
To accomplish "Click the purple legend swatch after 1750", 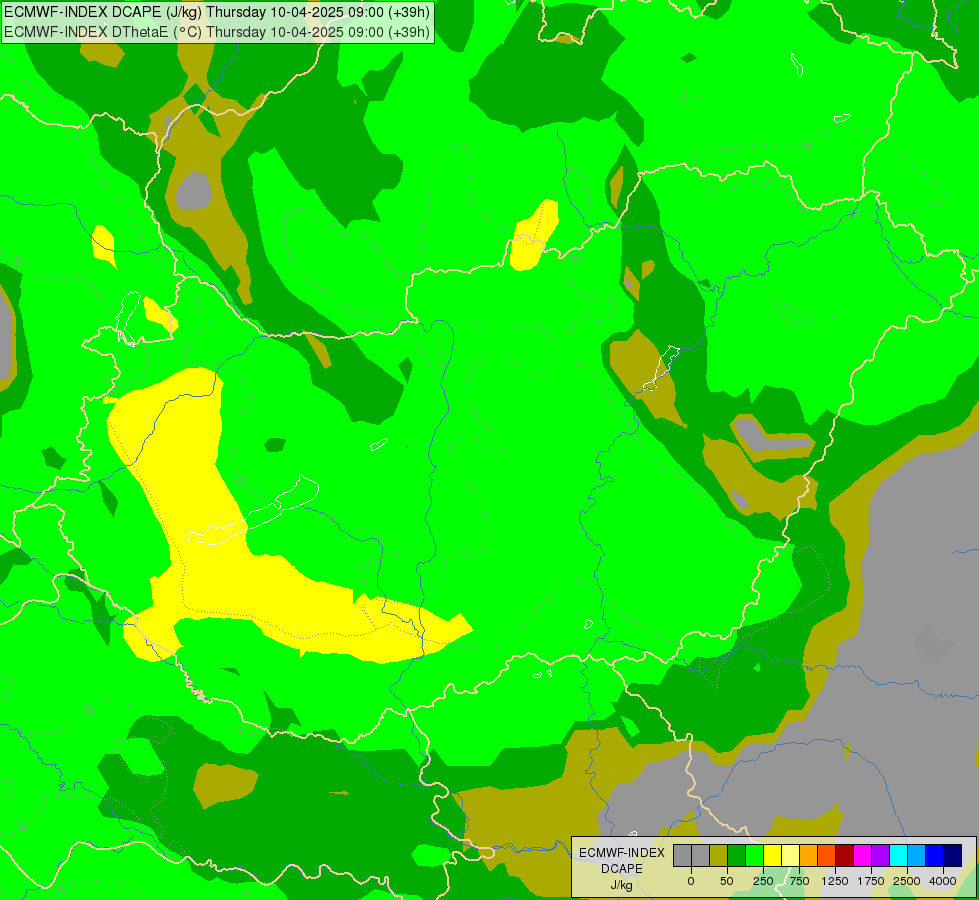I will tap(880, 855).
